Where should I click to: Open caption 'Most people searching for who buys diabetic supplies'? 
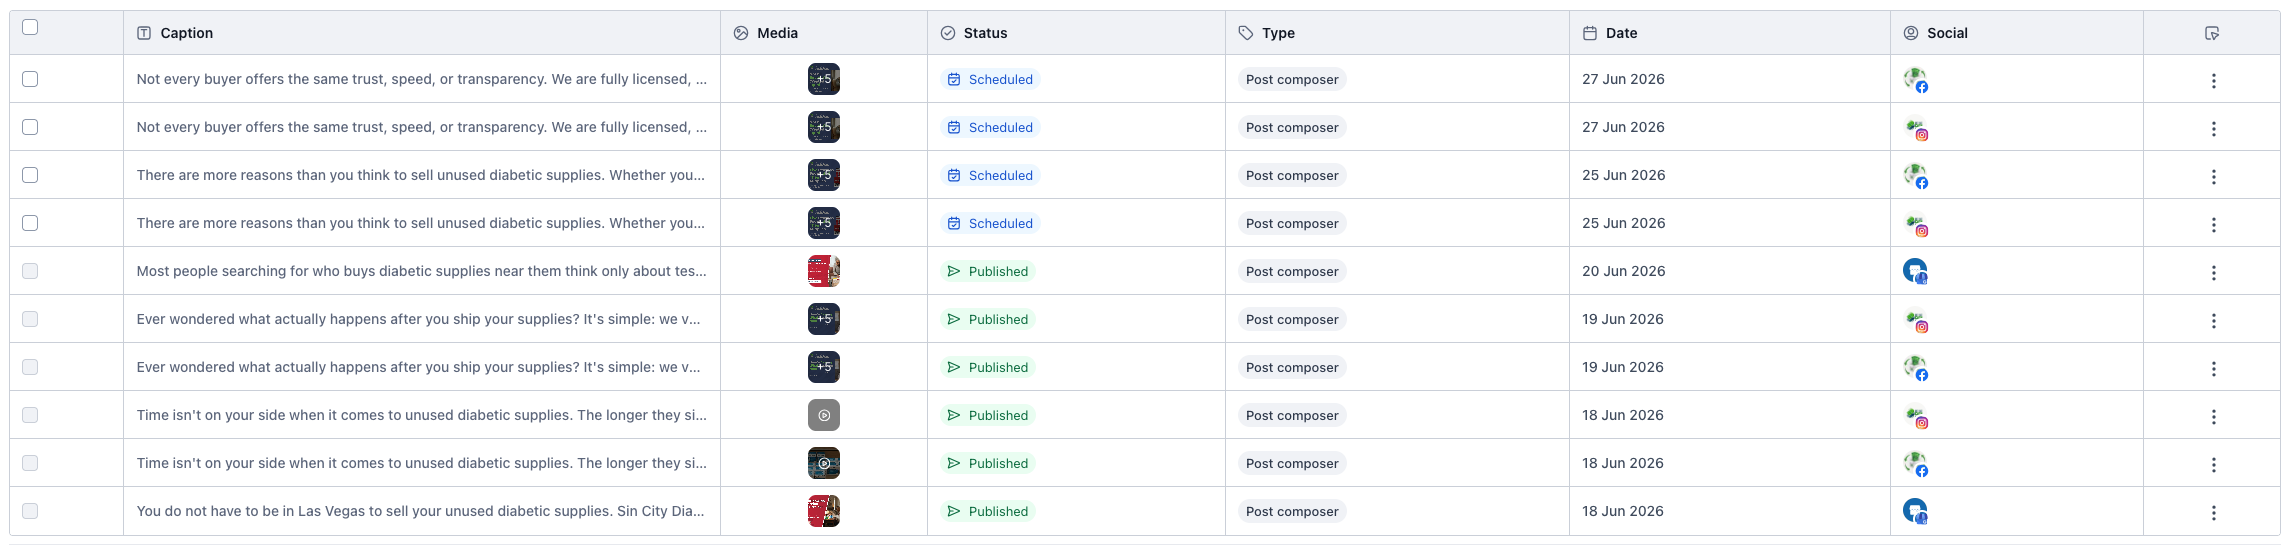coord(422,271)
